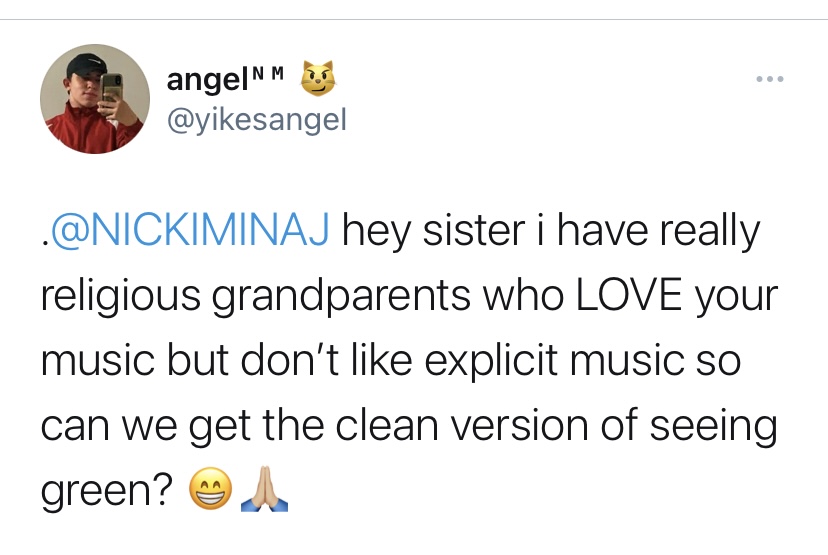Open the @NICKIMINAJ mention link

pos(189,230)
